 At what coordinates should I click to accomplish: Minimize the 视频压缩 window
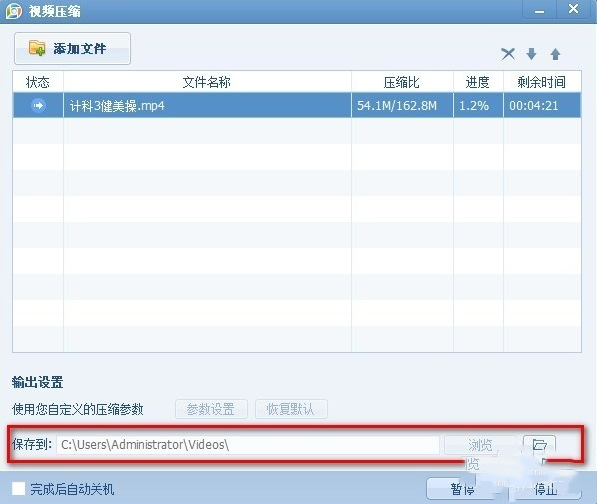tap(539, 10)
